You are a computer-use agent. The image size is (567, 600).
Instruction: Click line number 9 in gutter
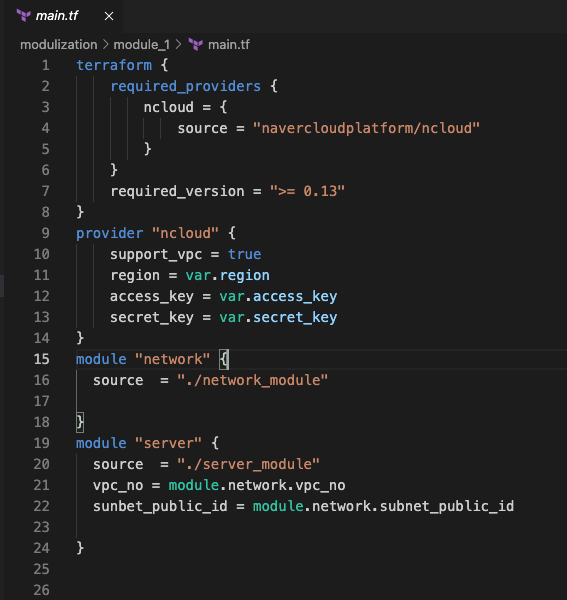coord(46,233)
